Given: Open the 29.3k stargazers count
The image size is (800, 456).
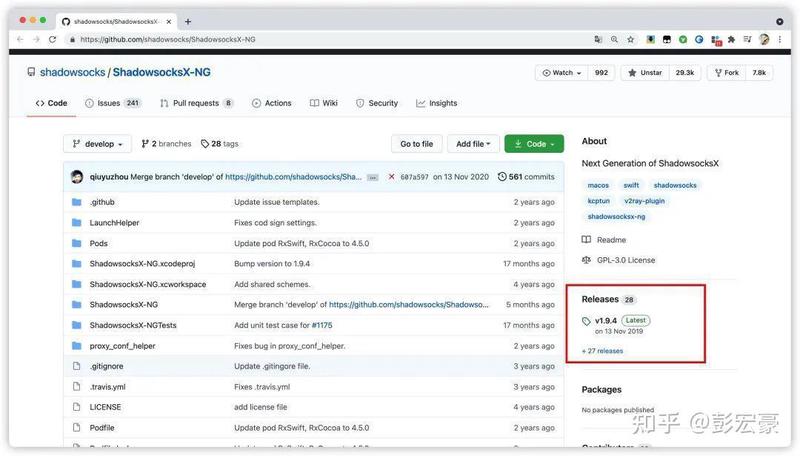Looking at the screenshot, I should tap(685, 73).
